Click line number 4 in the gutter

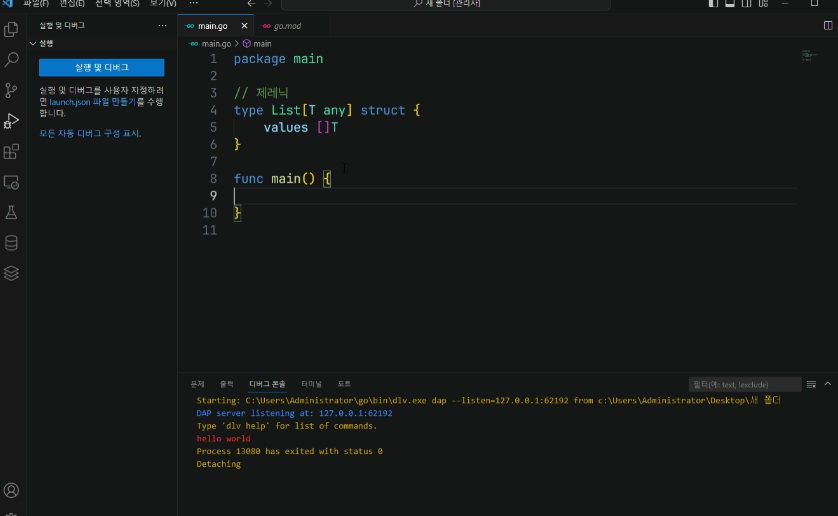click(213, 110)
